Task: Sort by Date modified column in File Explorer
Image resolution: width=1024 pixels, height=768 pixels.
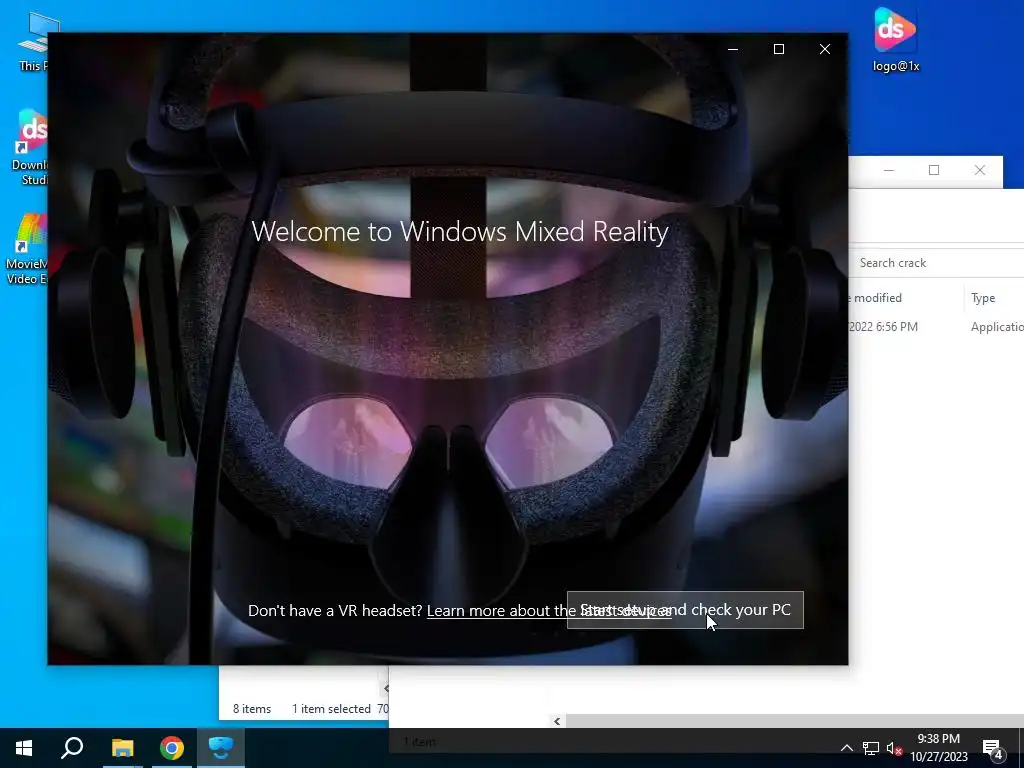Action: click(906, 298)
